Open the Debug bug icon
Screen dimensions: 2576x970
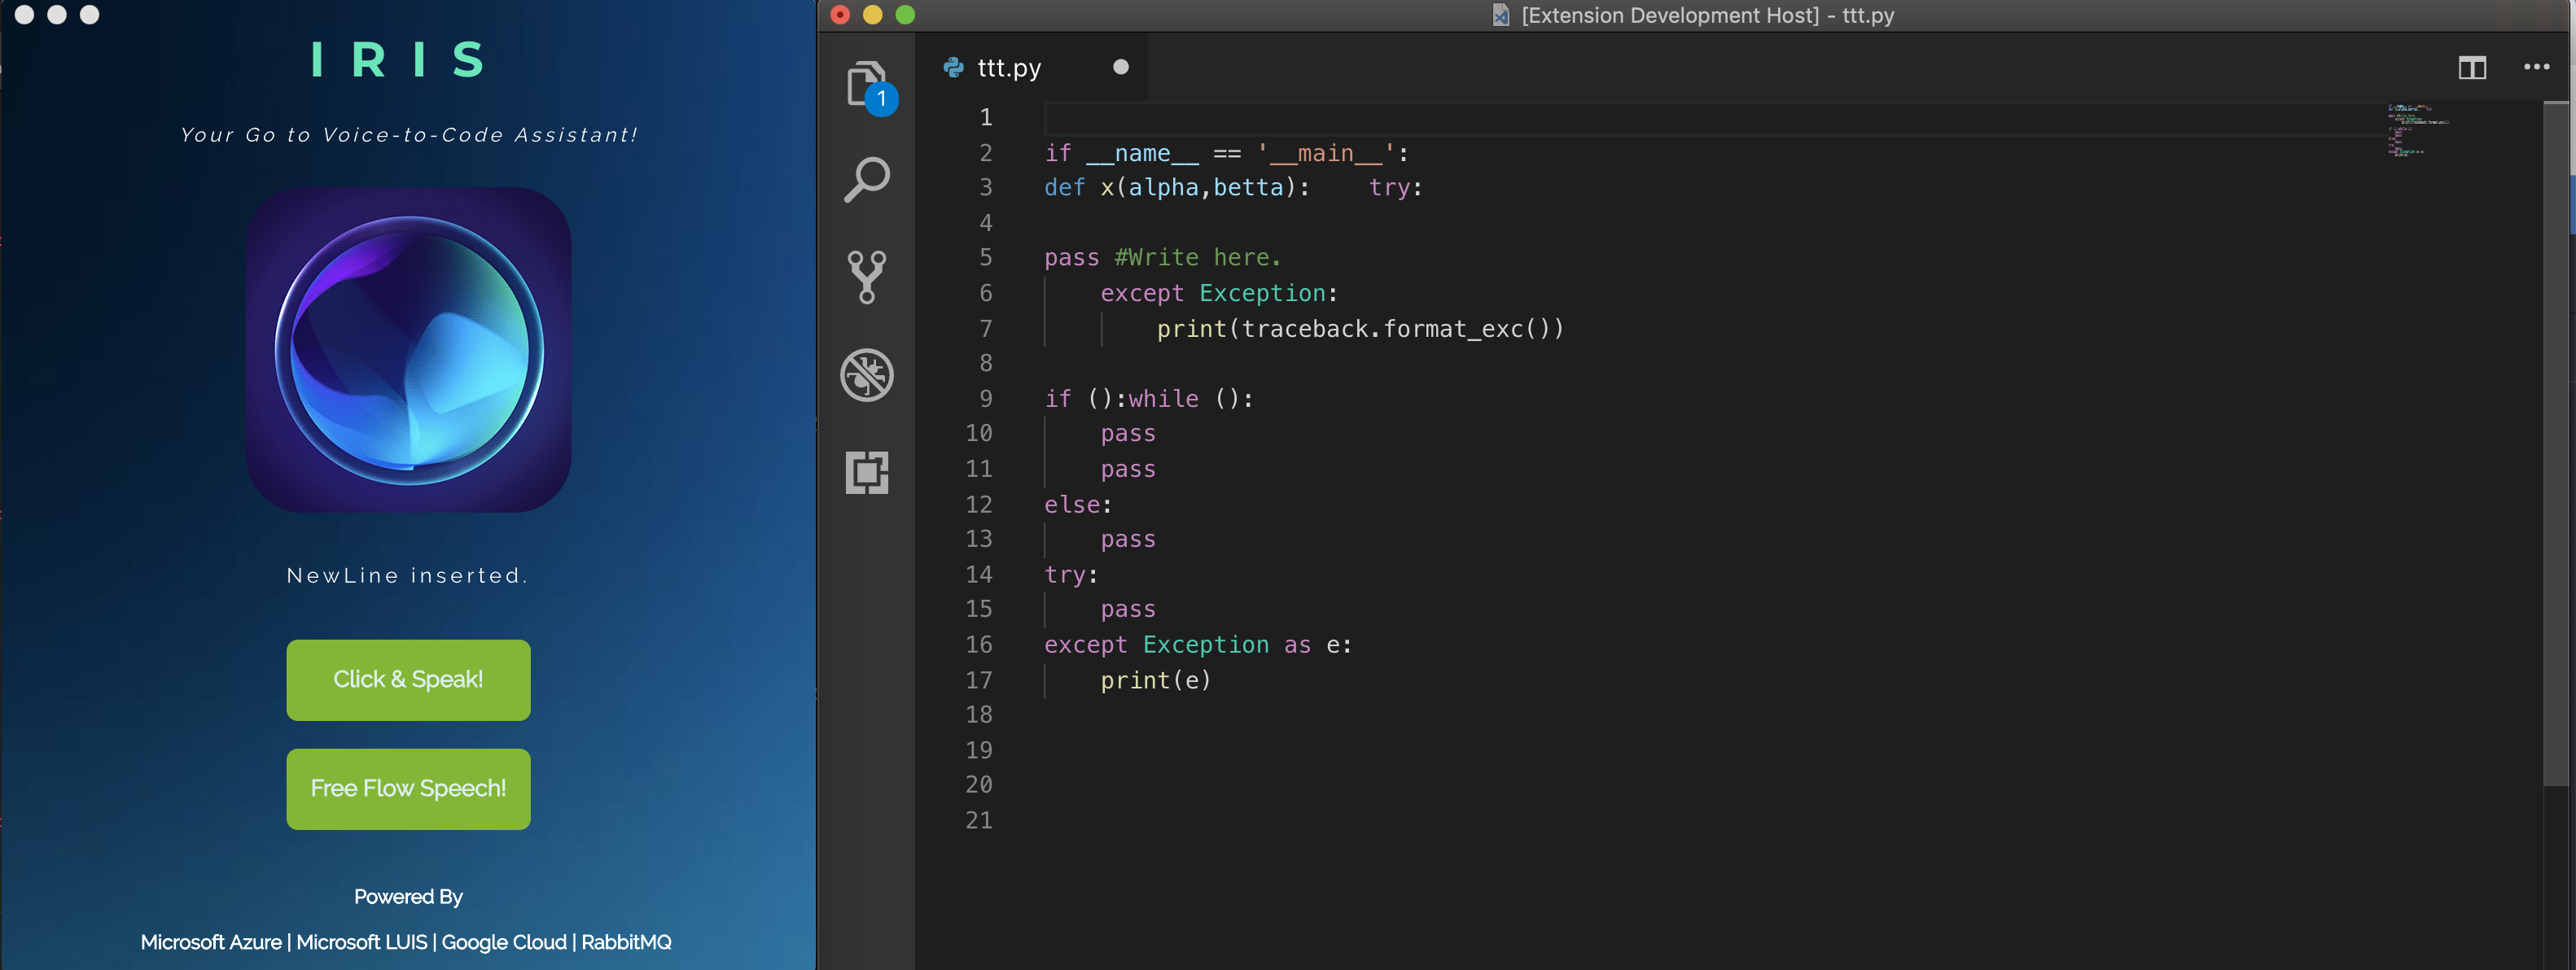click(866, 375)
